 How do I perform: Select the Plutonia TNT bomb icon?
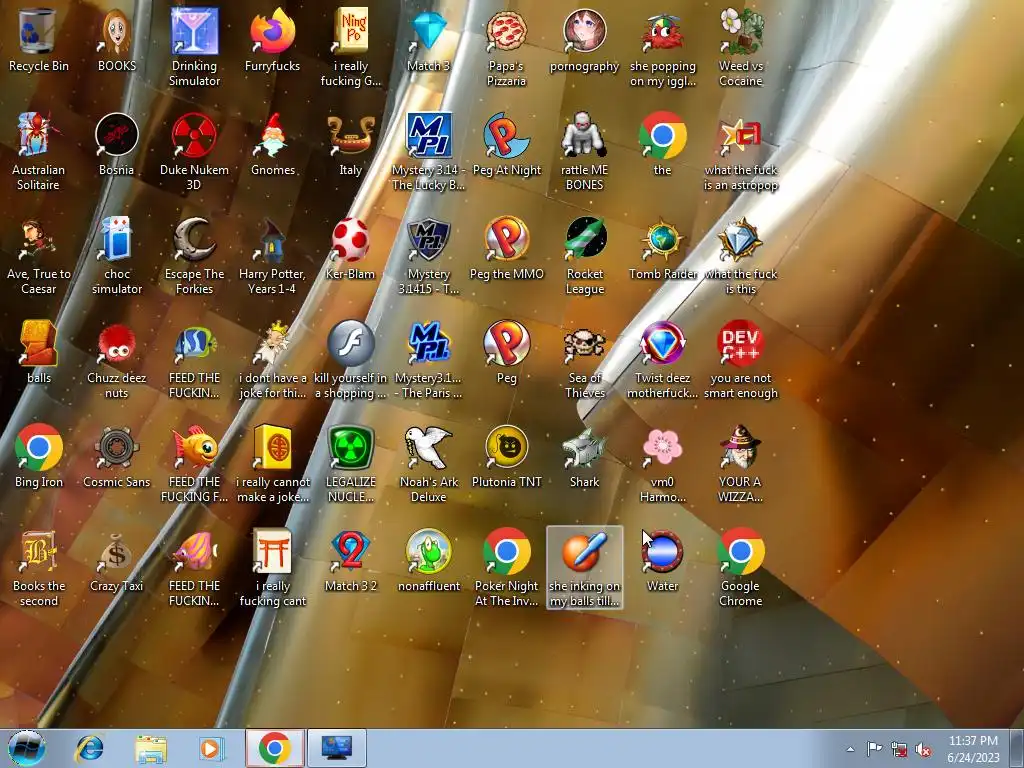tap(506, 447)
